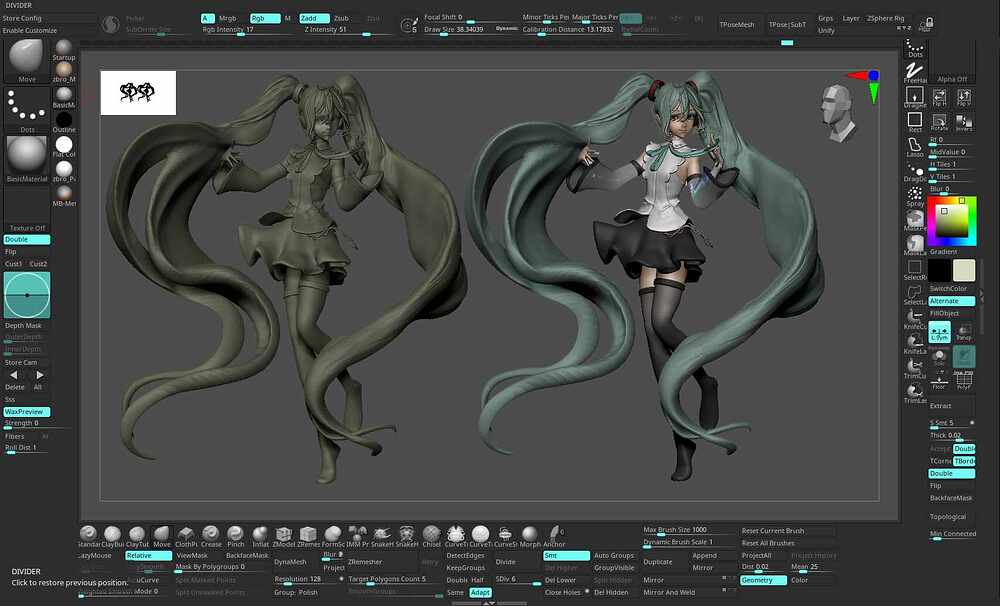Activate the ZModeler brush
Screen dimensions: 1000x606
pyautogui.click(x=284, y=536)
